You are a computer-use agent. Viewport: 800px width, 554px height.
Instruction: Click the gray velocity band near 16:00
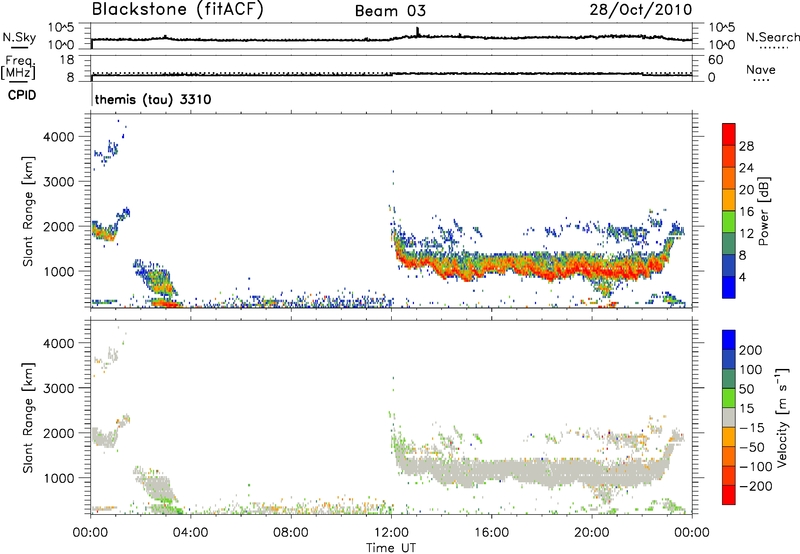(x=492, y=470)
